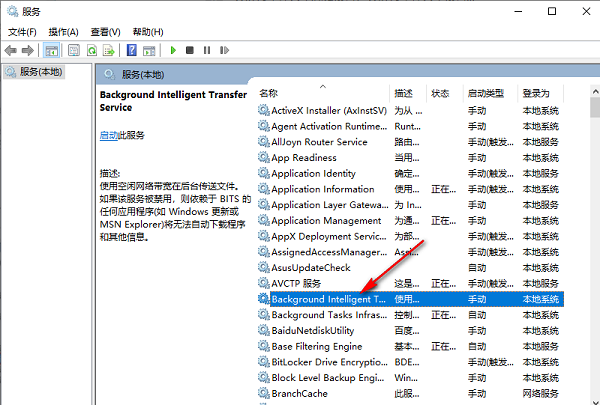Image resolution: width=600 pixels, height=405 pixels.
Task: Click gear icon of BaiduNetdiskUtility row
Action: point(263,330)
